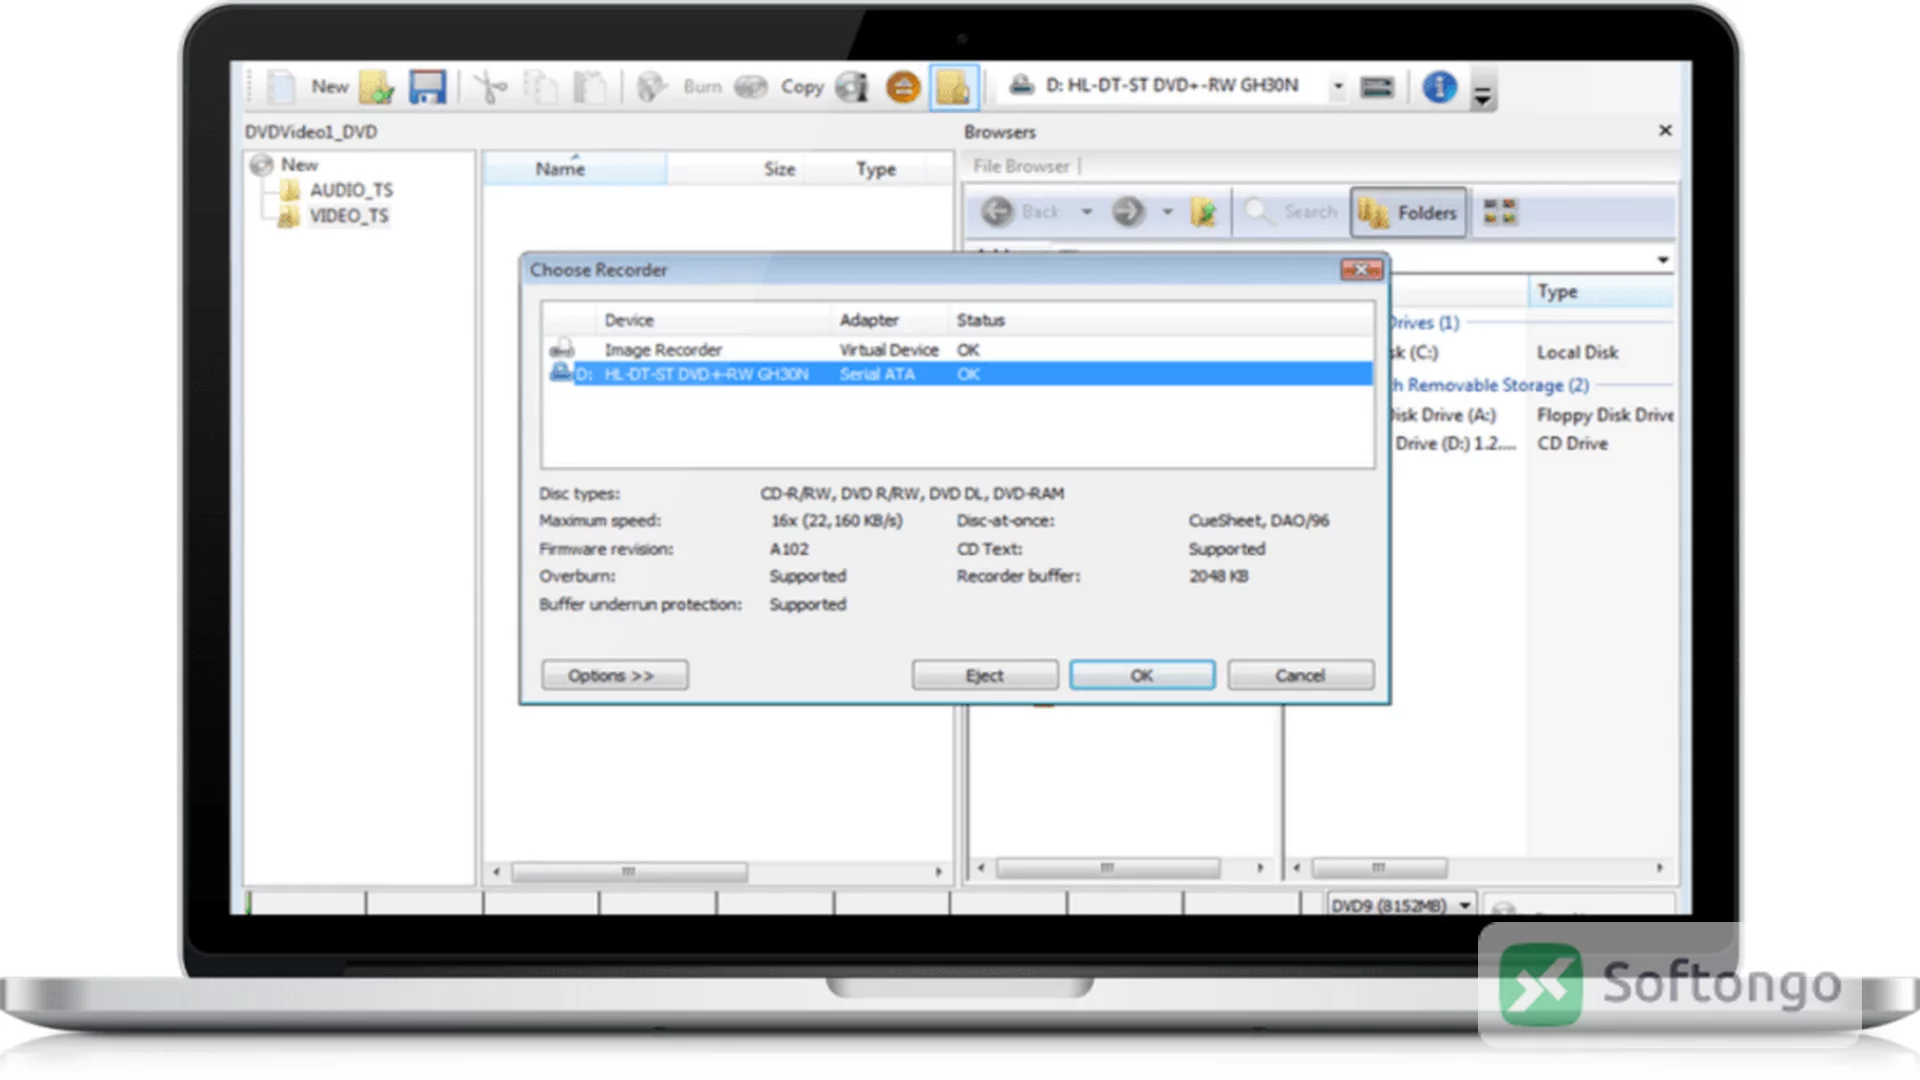Image resolution: width=1920 pixels, height=1080 pixels.
Task: Click the orange Eject icon in toolbar
Action: (x=903, y=87)
